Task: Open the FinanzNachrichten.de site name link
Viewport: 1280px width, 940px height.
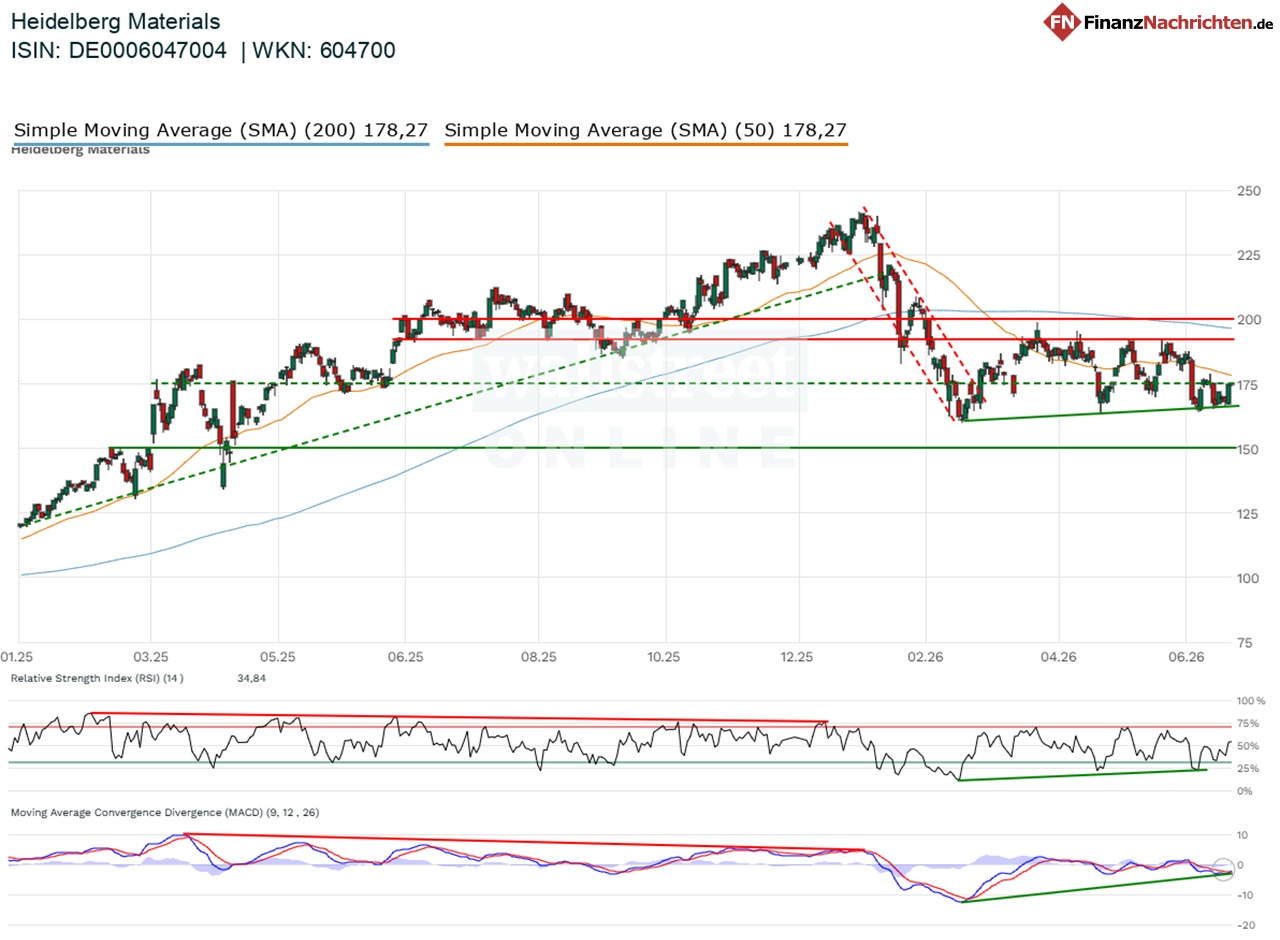Action: click(1178, 22)
